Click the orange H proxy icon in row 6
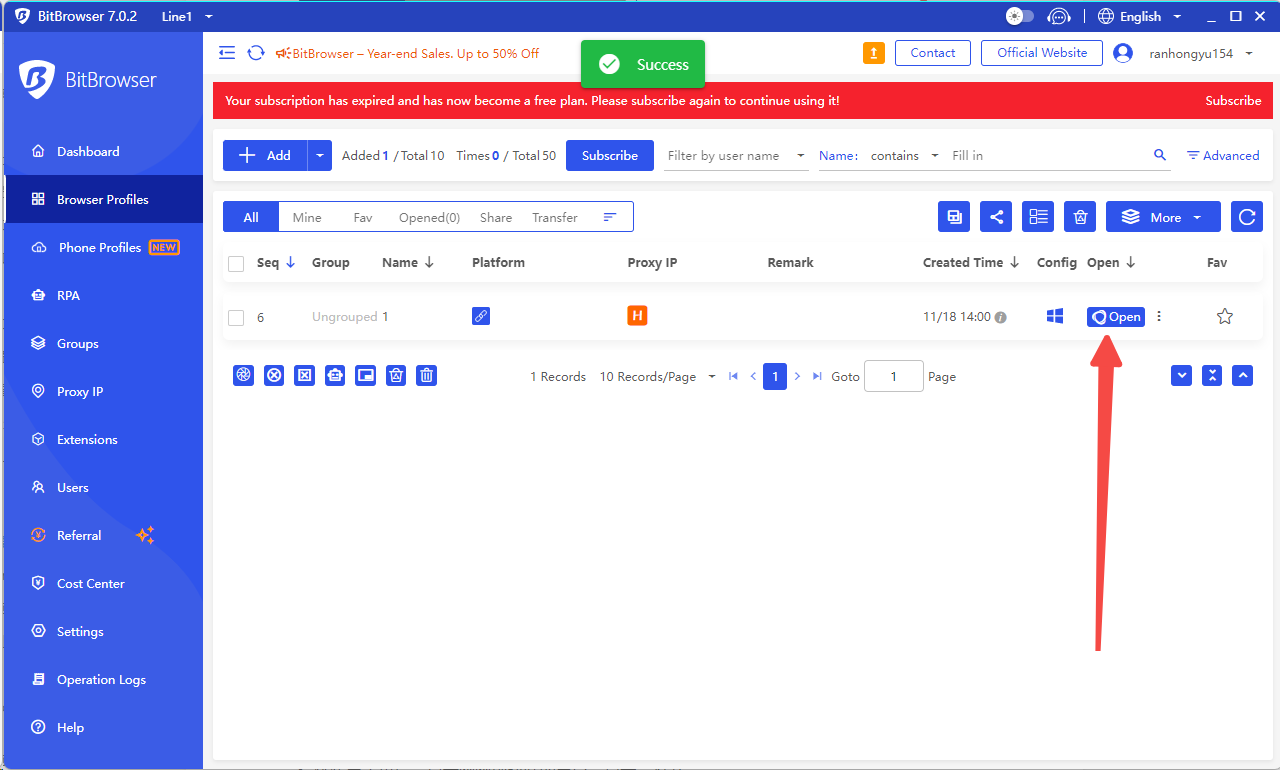1280x770 pixels. [637, 316]
